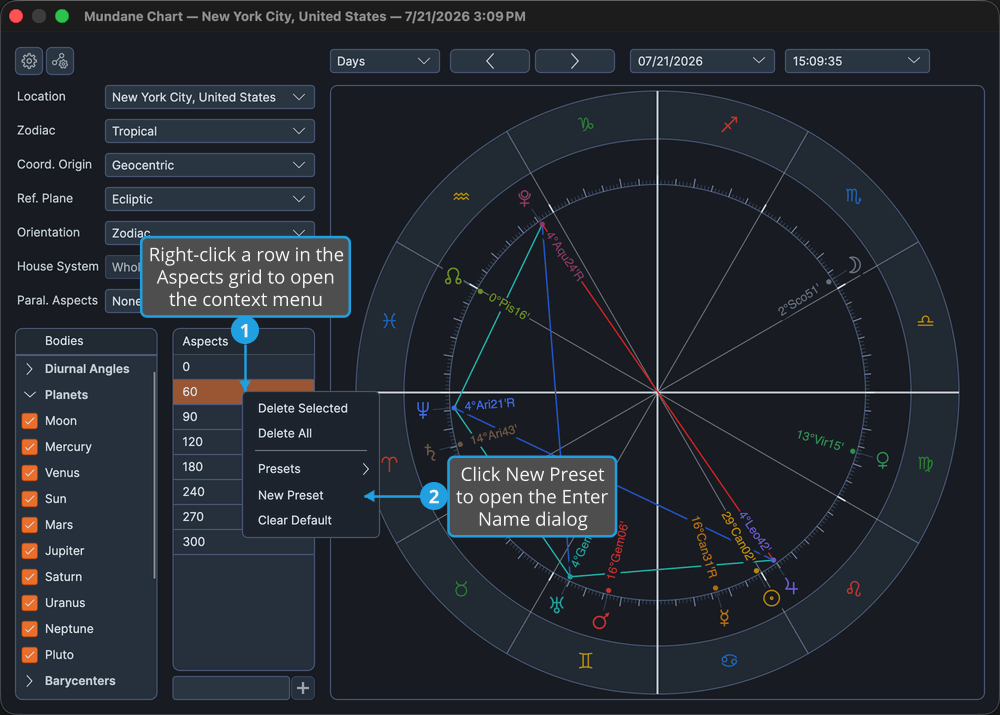This screenshot has height=715, width=1000.
Task: Expand the Barycenters tree group
Action: tap(29, 681)
